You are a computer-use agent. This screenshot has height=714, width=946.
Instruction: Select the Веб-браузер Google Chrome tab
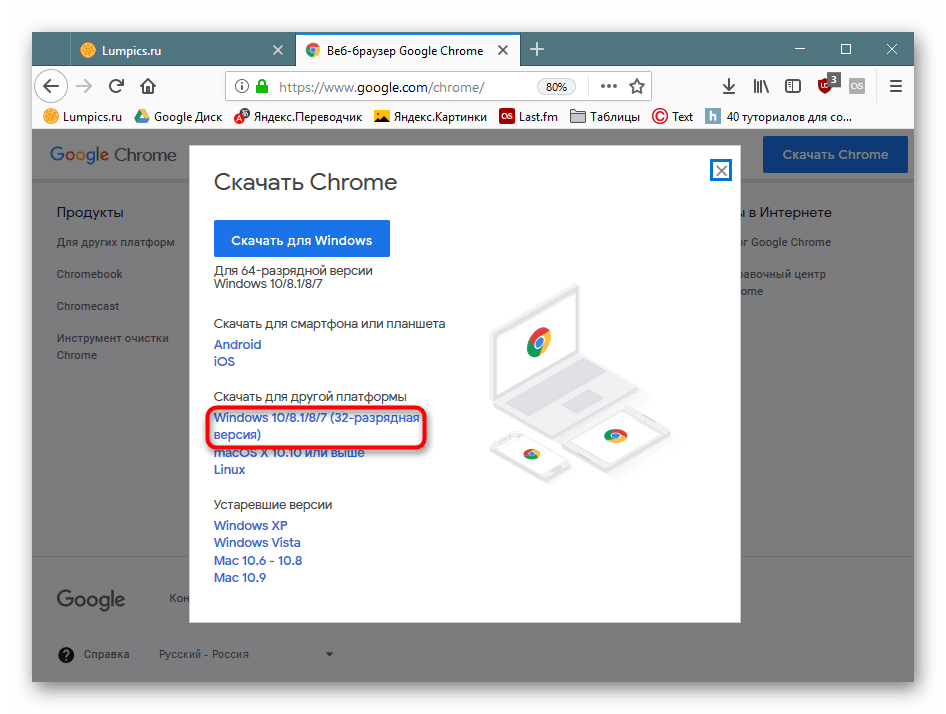(x=408, y=50)
